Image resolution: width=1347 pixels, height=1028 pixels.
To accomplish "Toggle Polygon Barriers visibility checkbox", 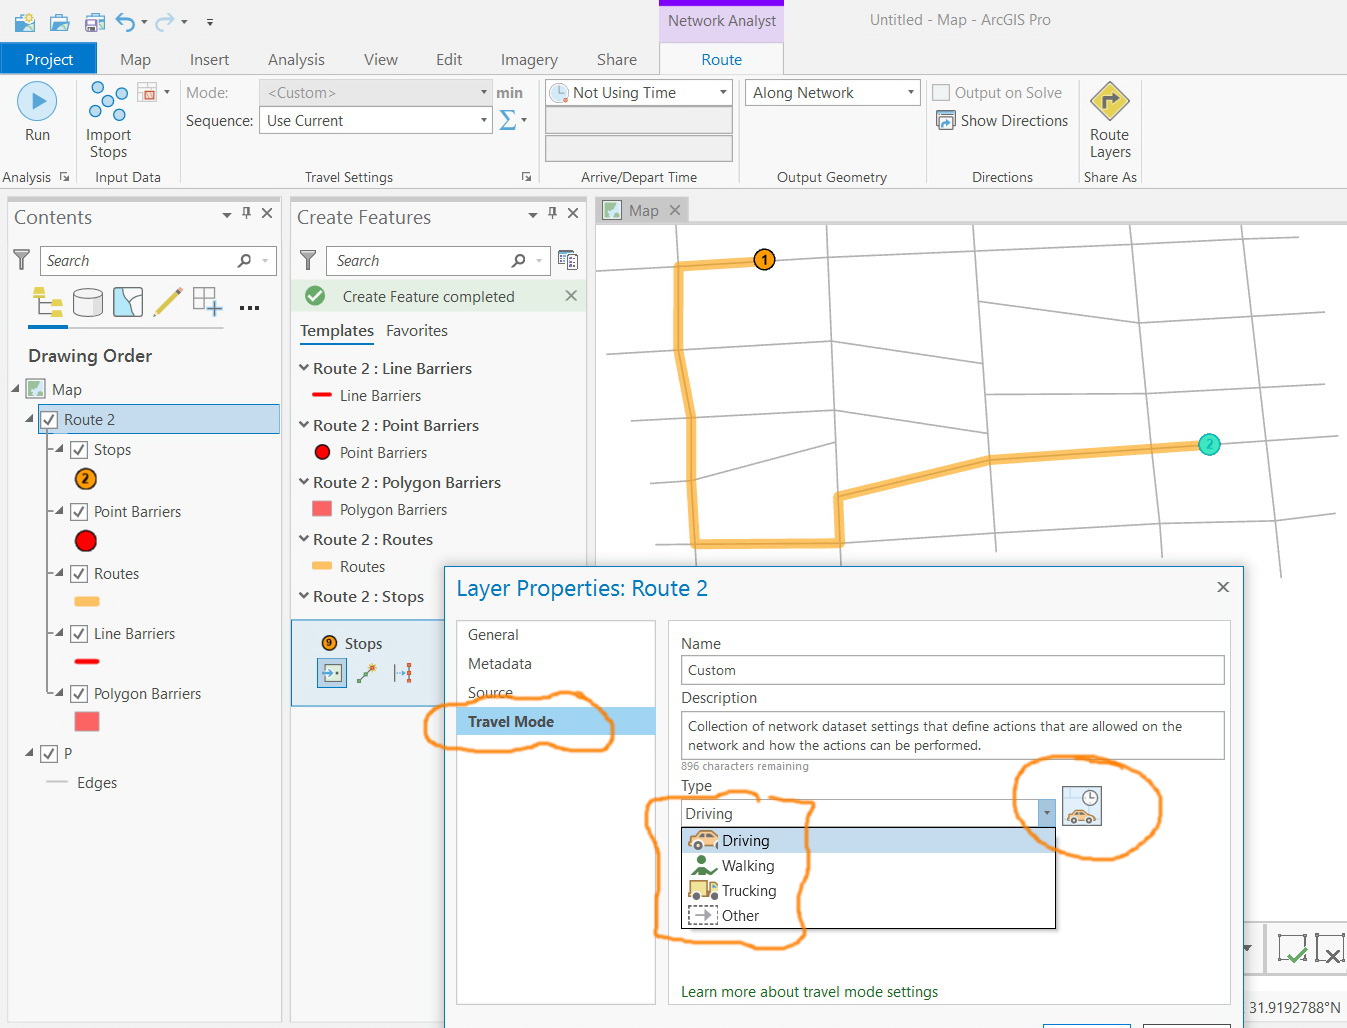I will point(79,694).
